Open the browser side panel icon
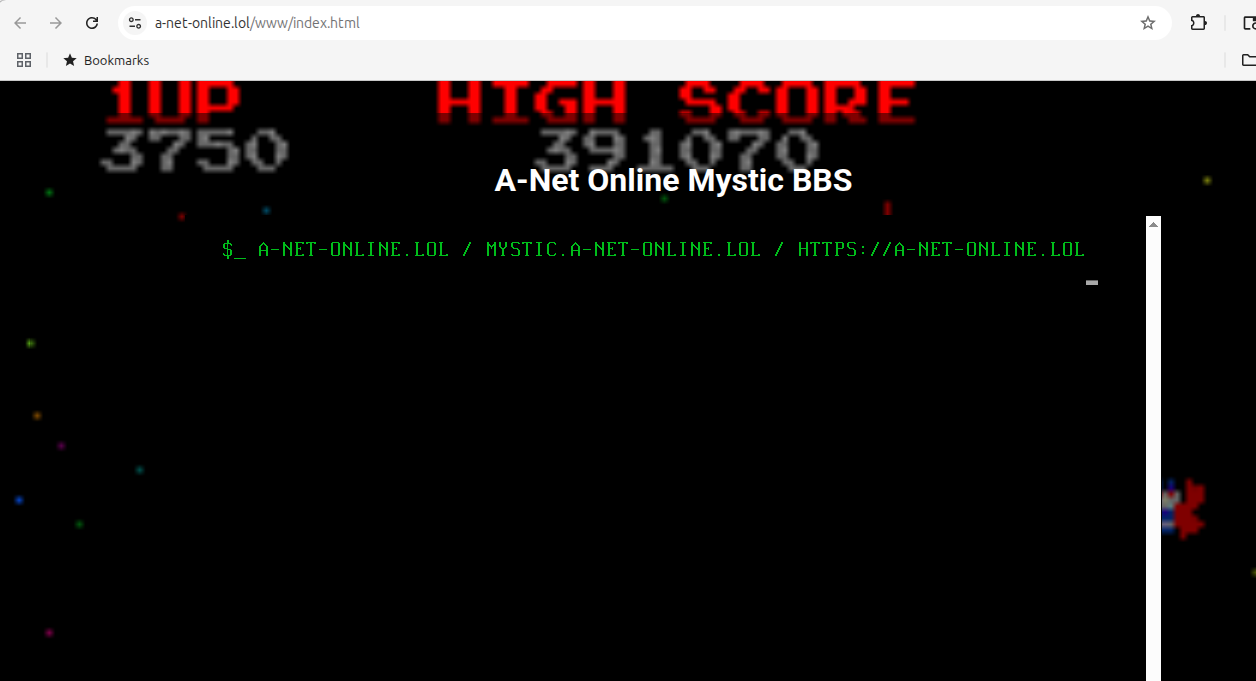The height and width of the screenshot is (681, 1256). click(x=1247, y=22)
